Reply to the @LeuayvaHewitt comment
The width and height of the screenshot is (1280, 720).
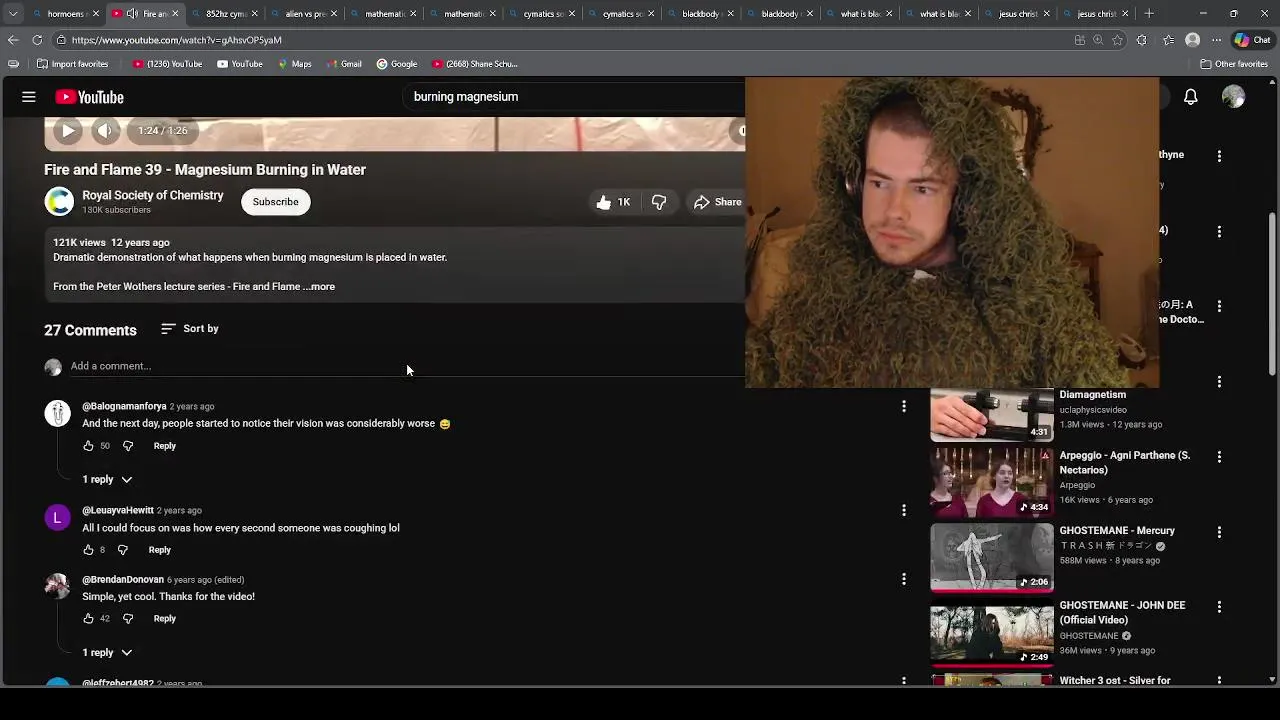click(x=160, y=550)
